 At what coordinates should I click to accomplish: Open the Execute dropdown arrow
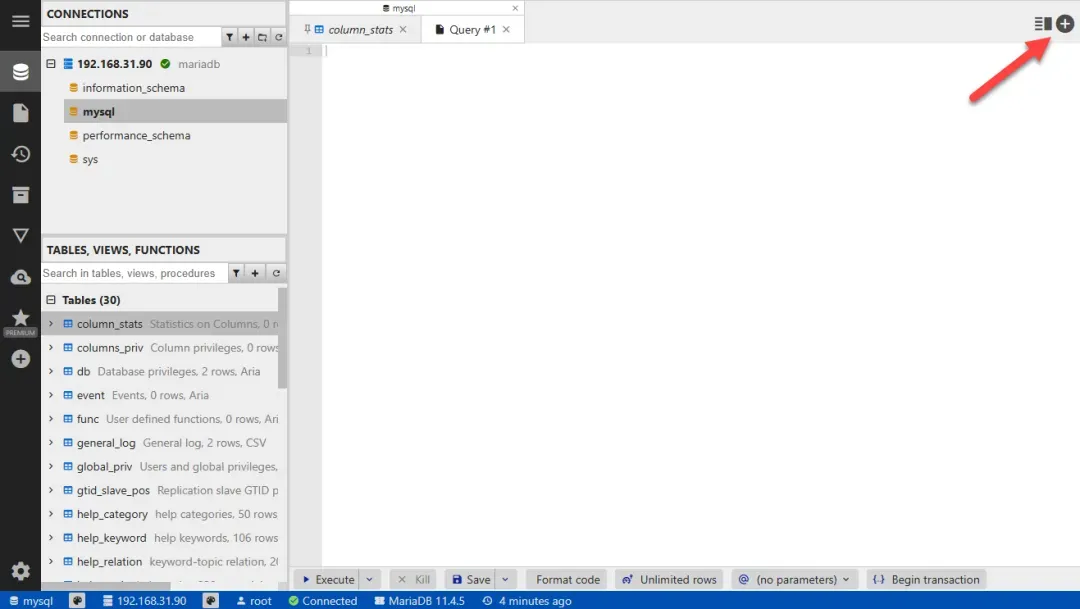369,579
